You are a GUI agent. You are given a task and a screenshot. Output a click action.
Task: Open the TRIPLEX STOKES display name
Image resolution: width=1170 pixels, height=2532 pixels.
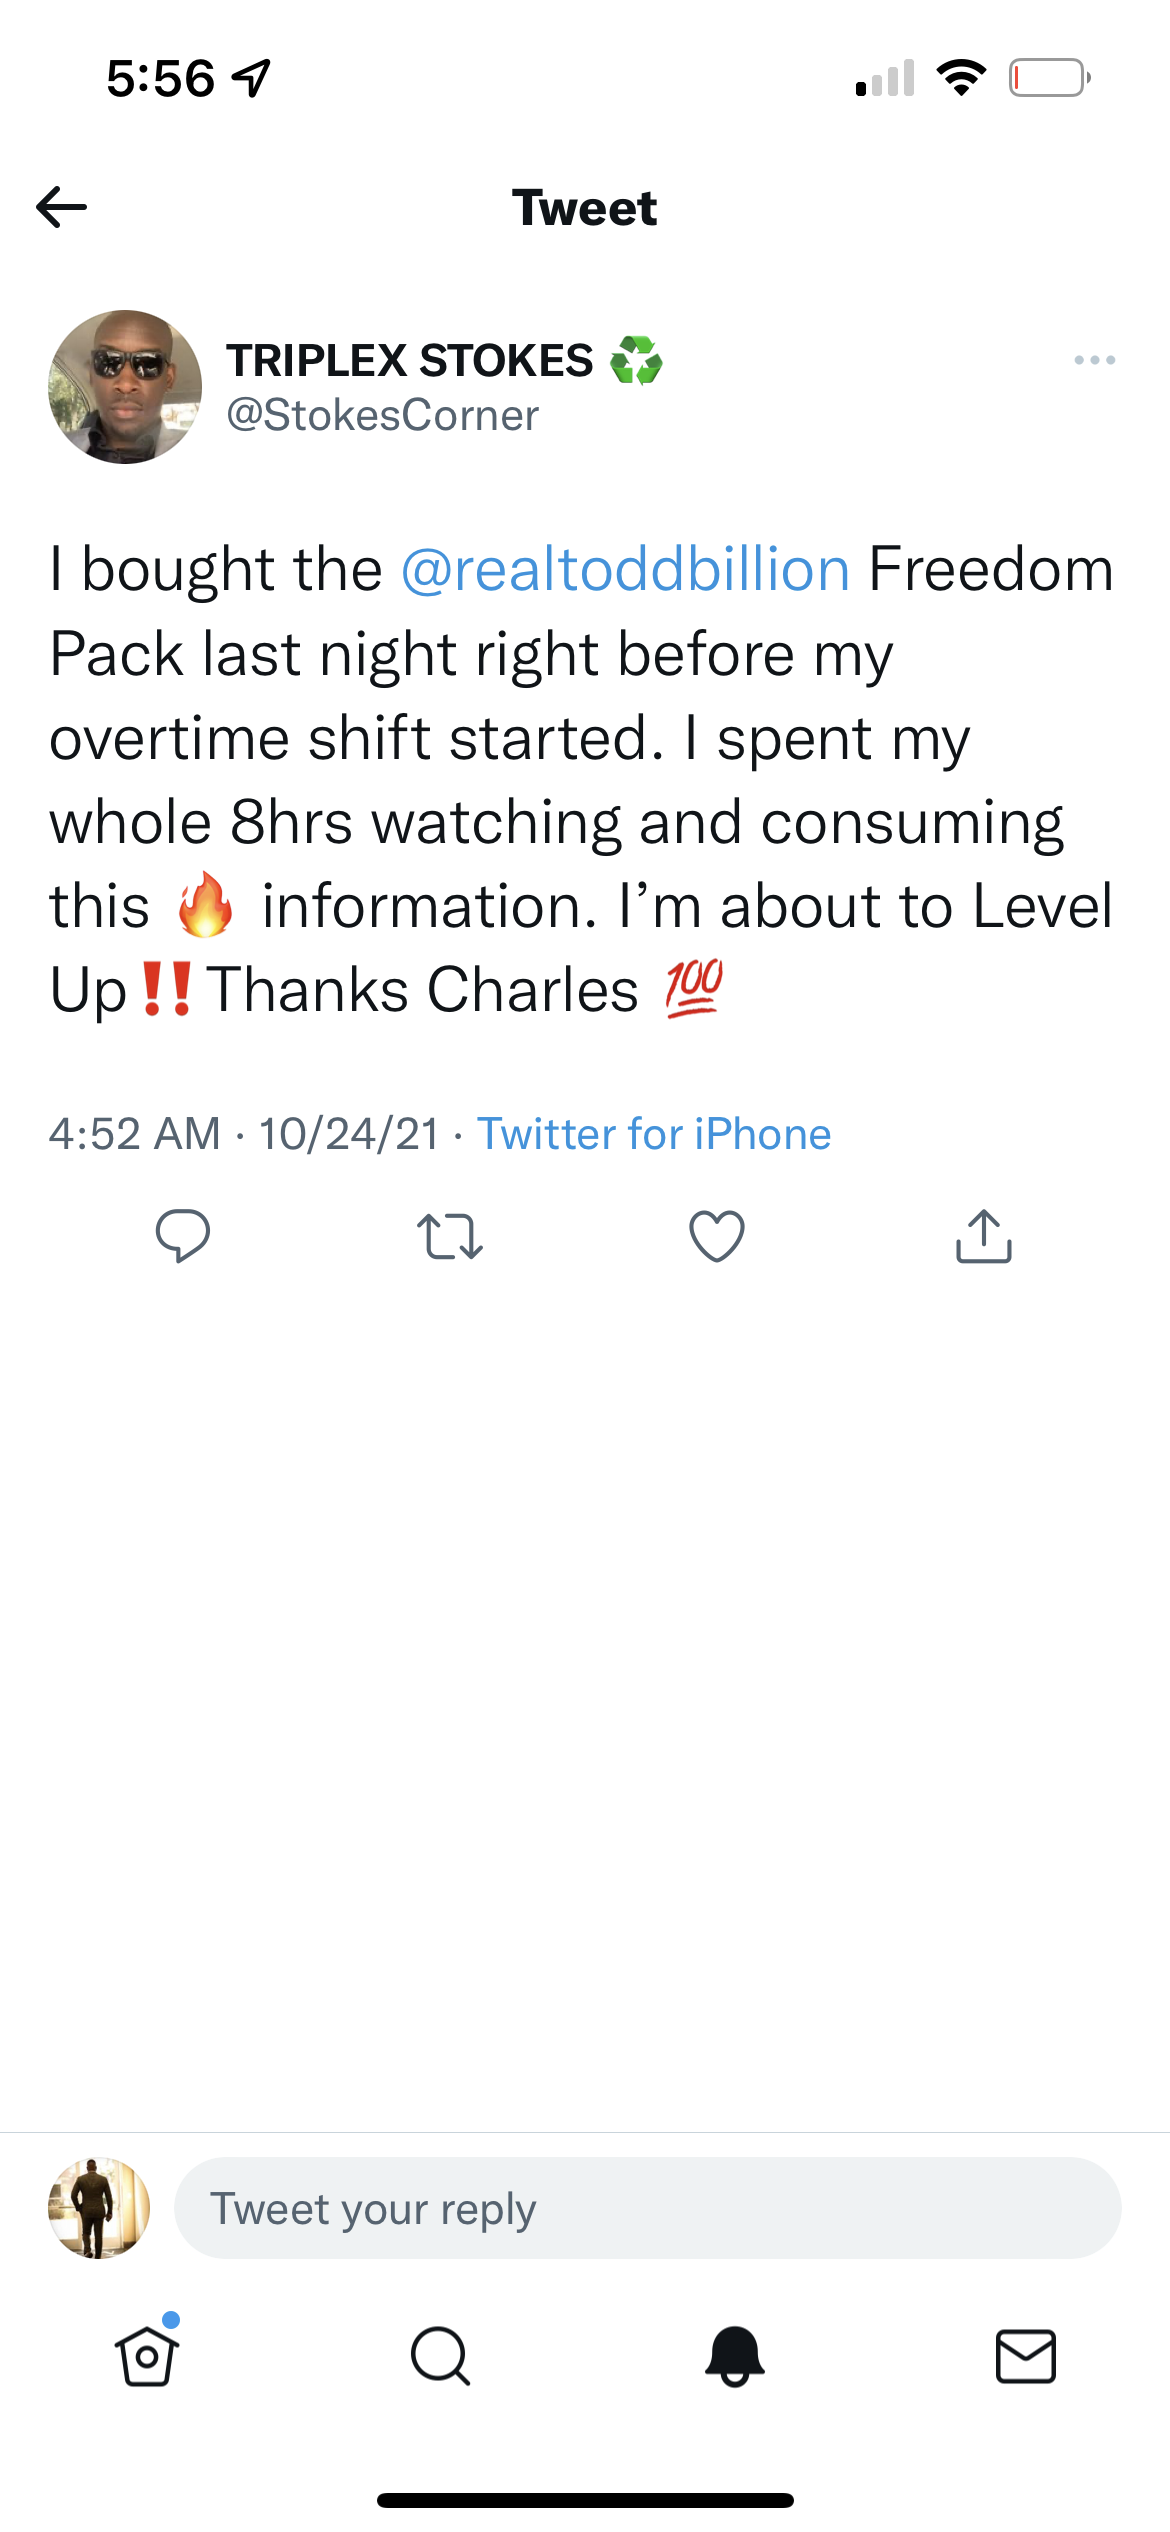[x=410, y=360]
